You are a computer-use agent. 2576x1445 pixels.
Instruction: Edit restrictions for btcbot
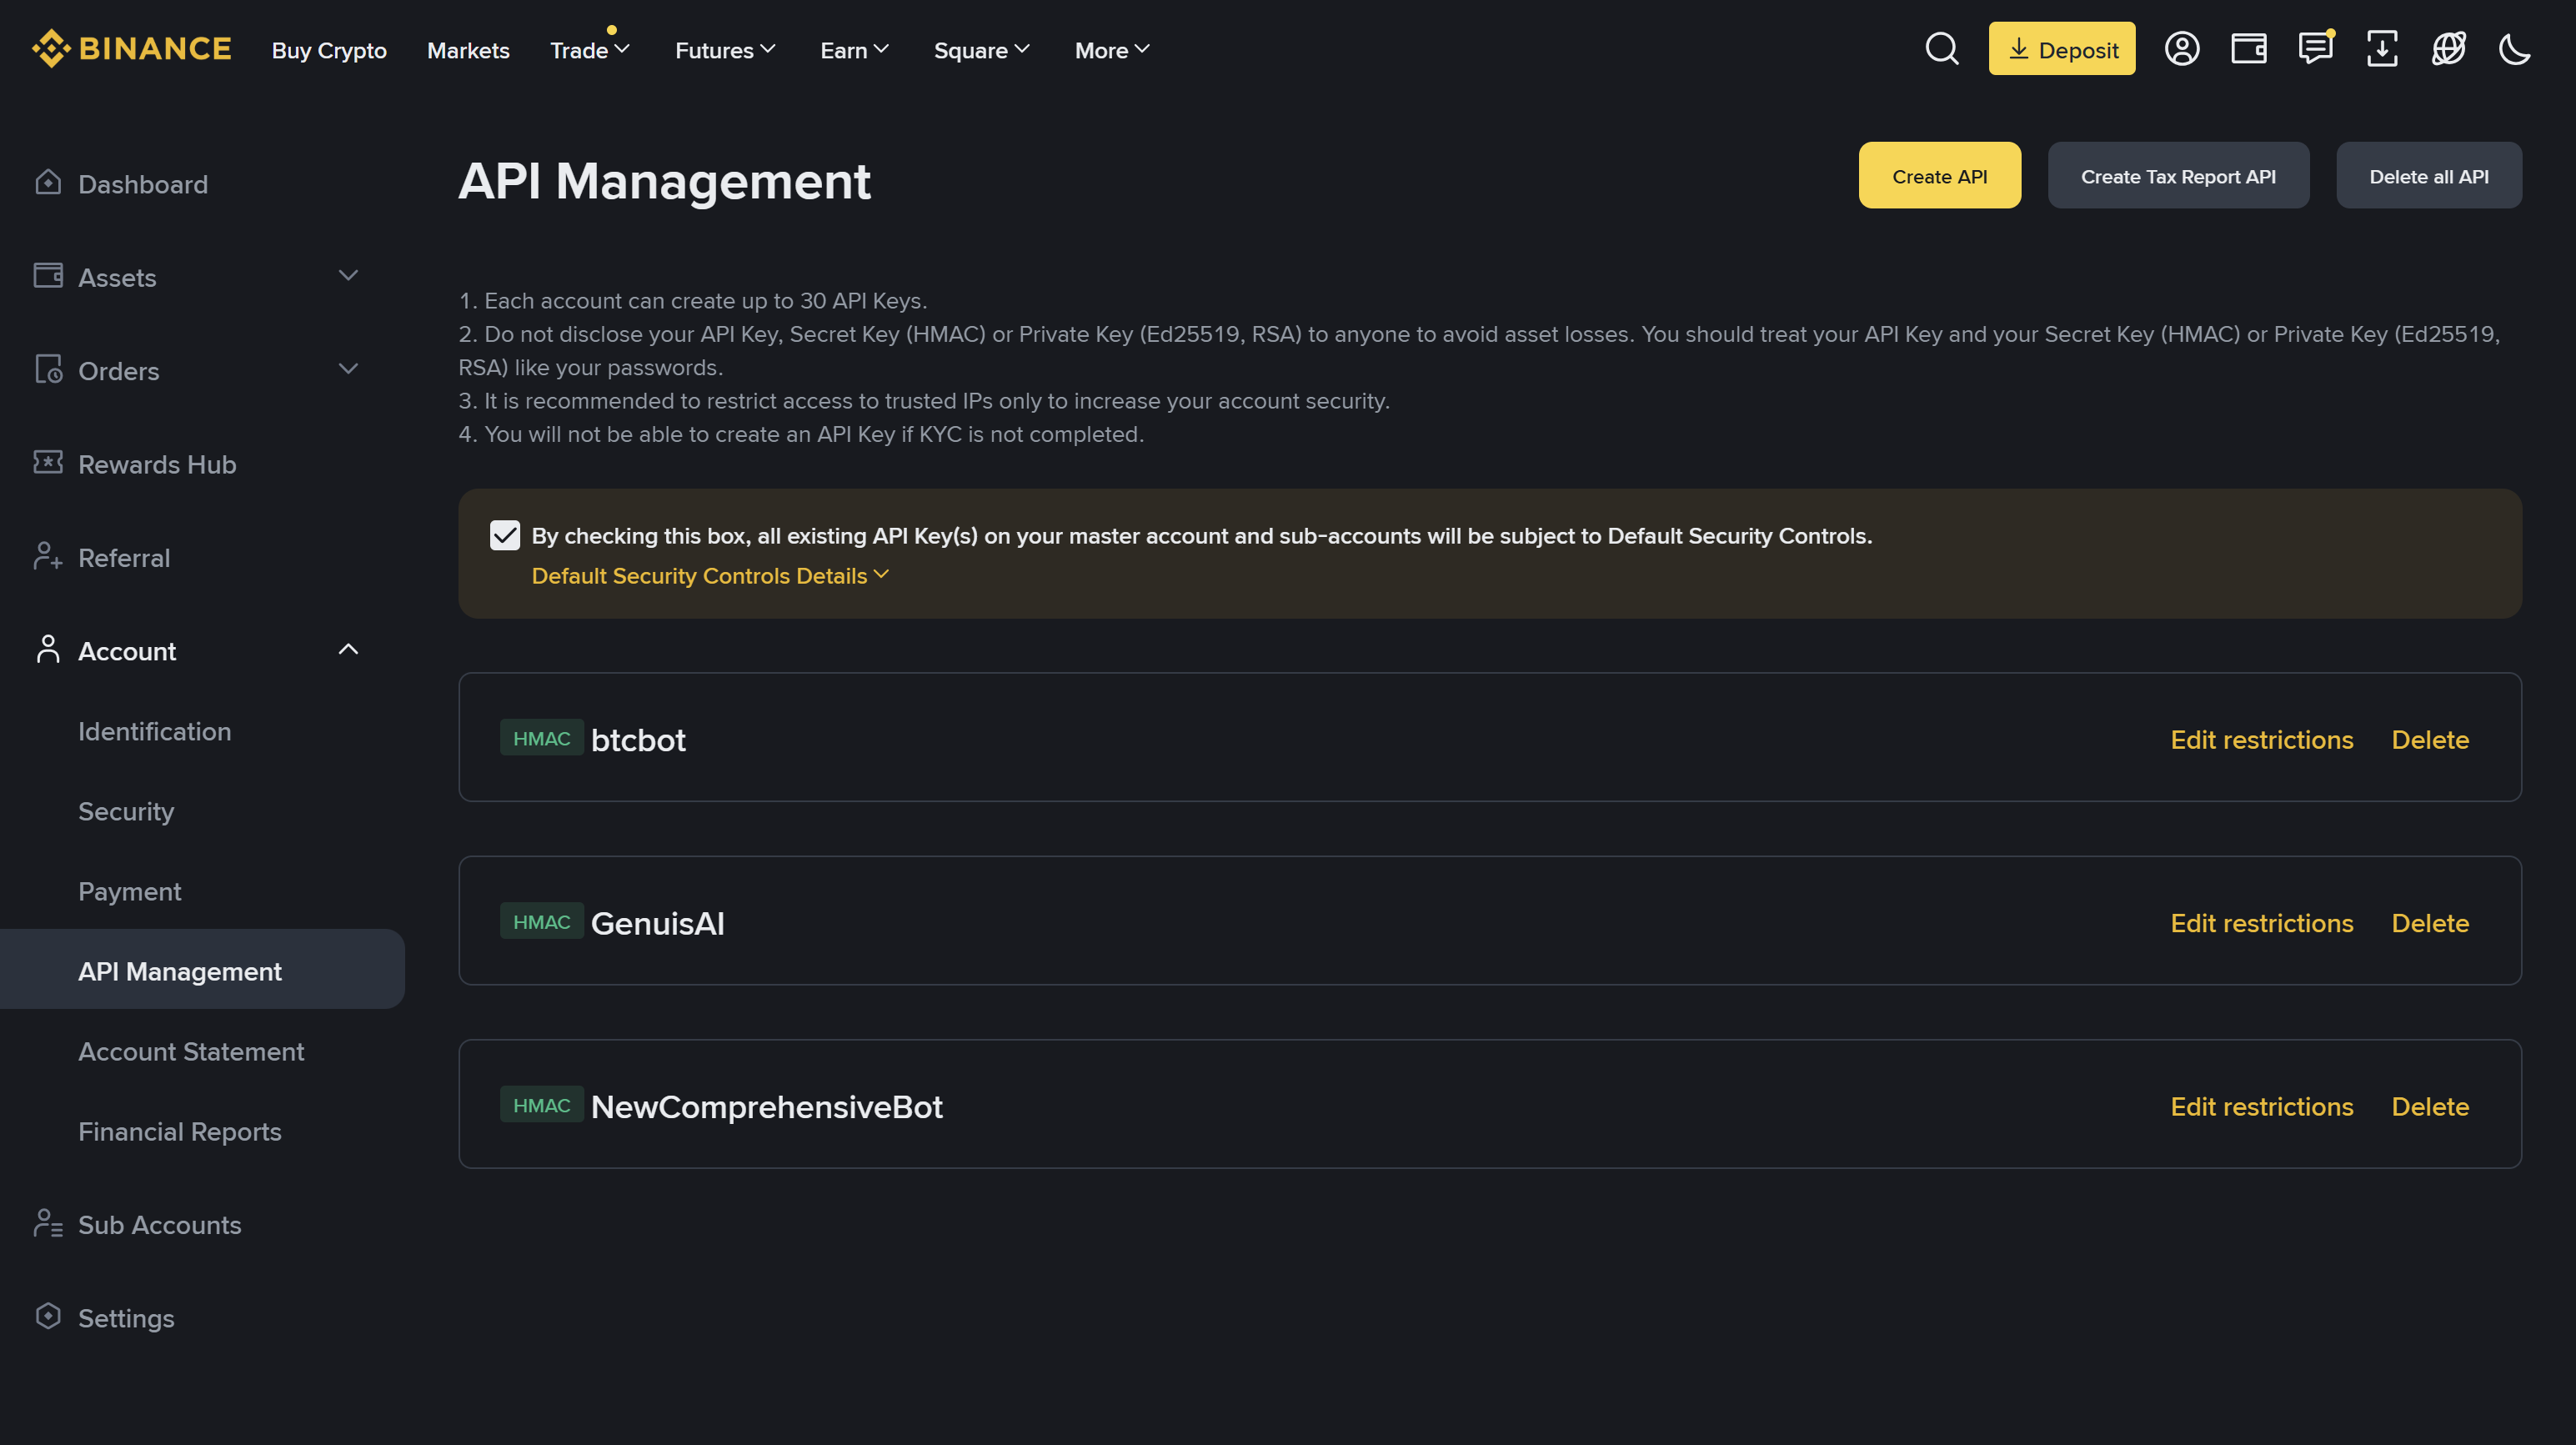[x=2261, y=740]
